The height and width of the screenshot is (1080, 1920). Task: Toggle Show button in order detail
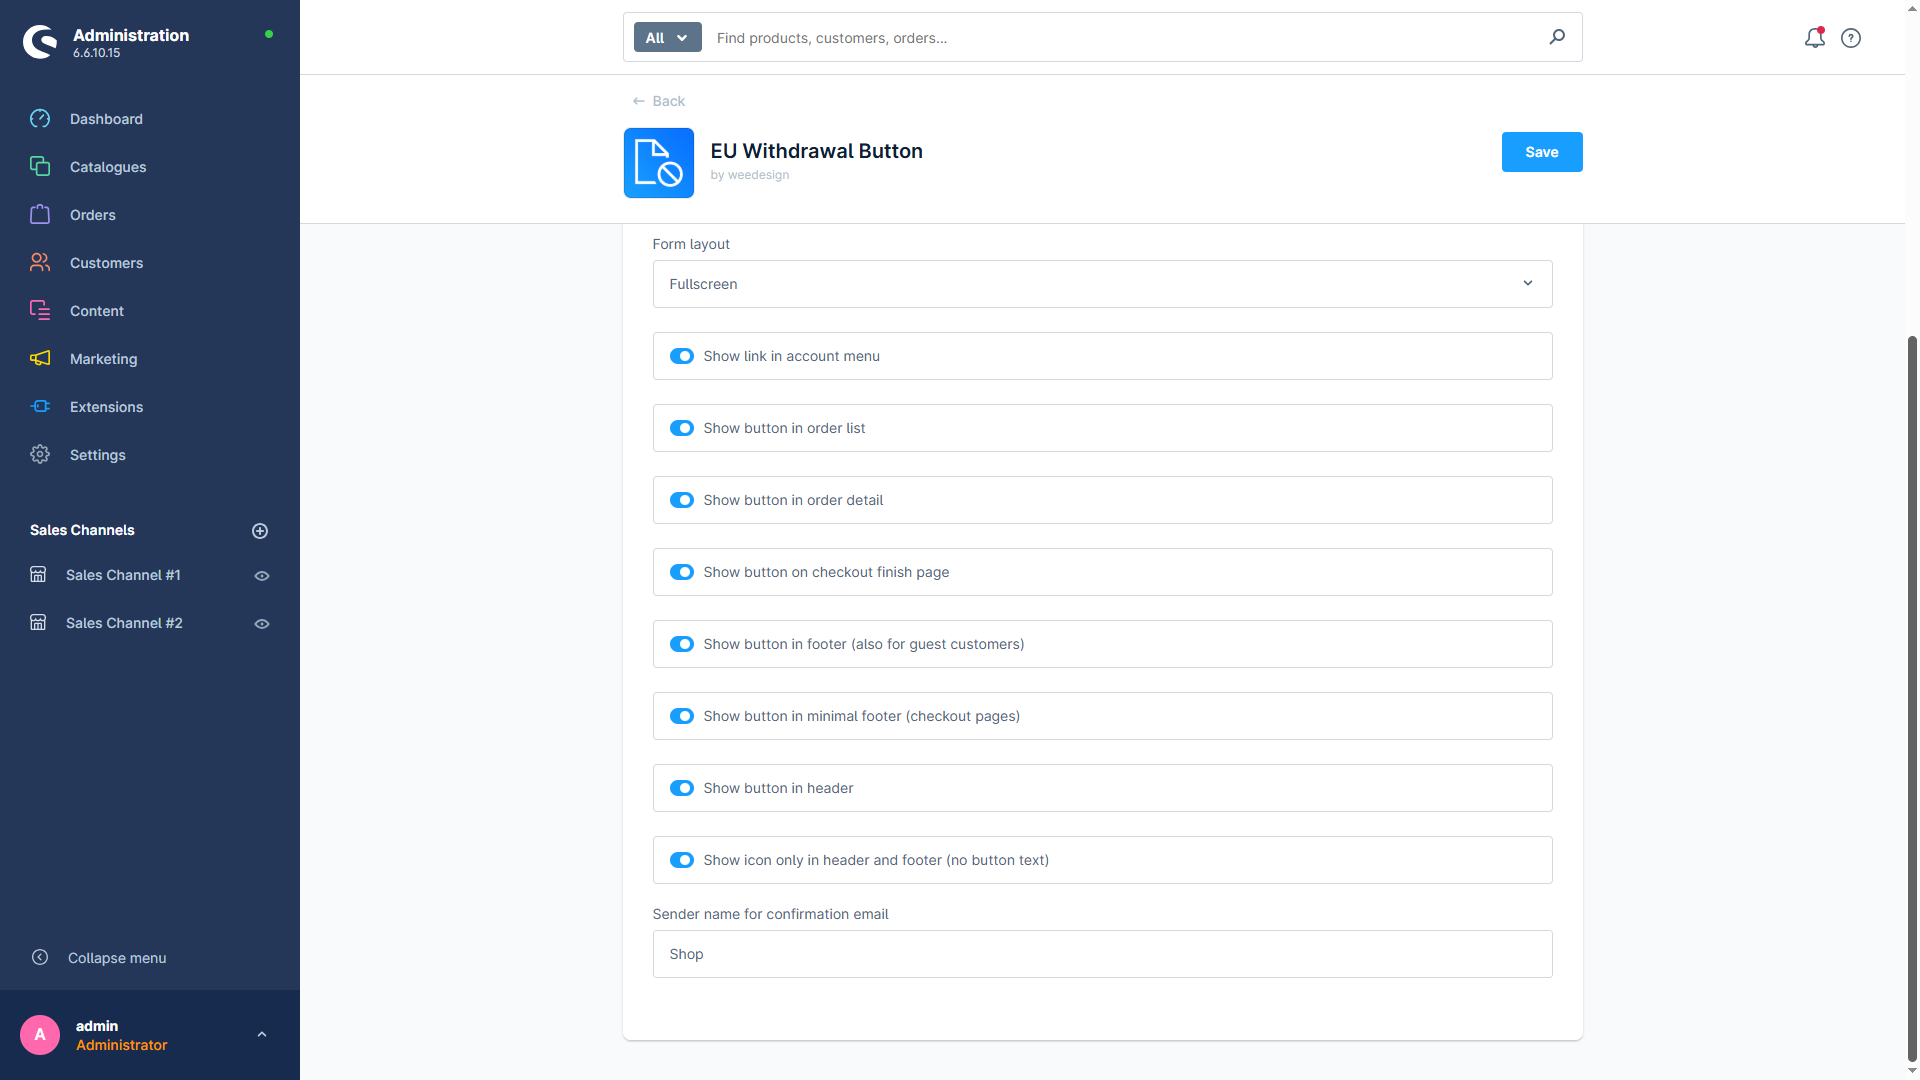682,500
